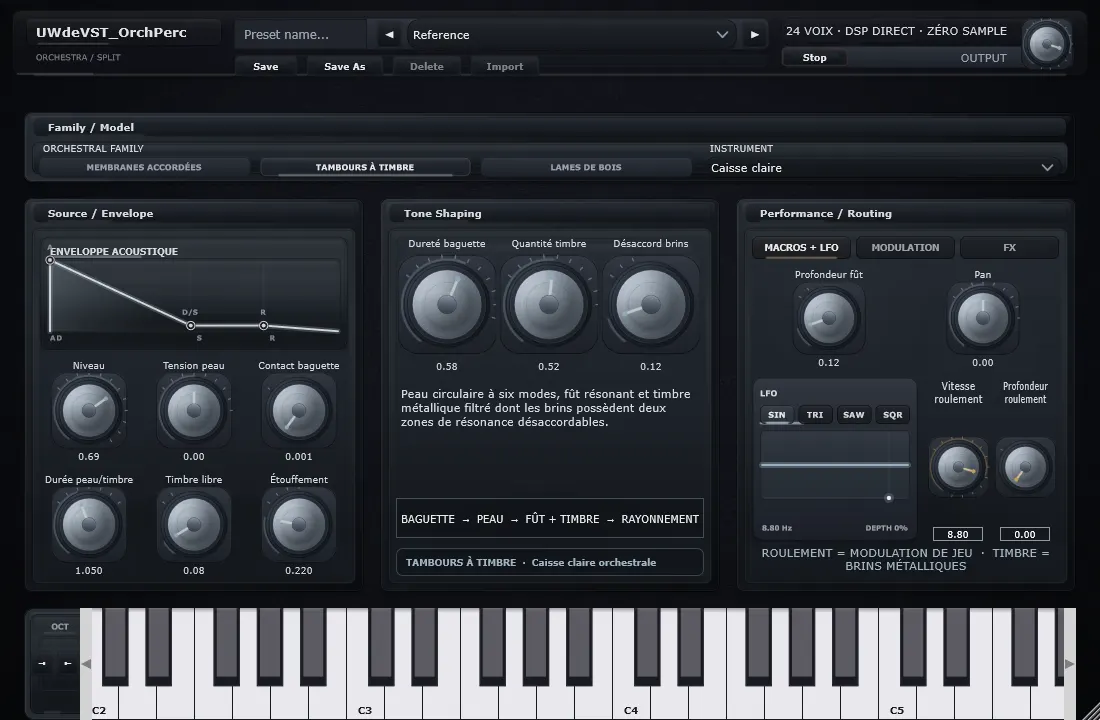This screenshot has width=1100, height=720.
Task: Click the Durée peau/timbre knob
Action: (x=88, y=524)
